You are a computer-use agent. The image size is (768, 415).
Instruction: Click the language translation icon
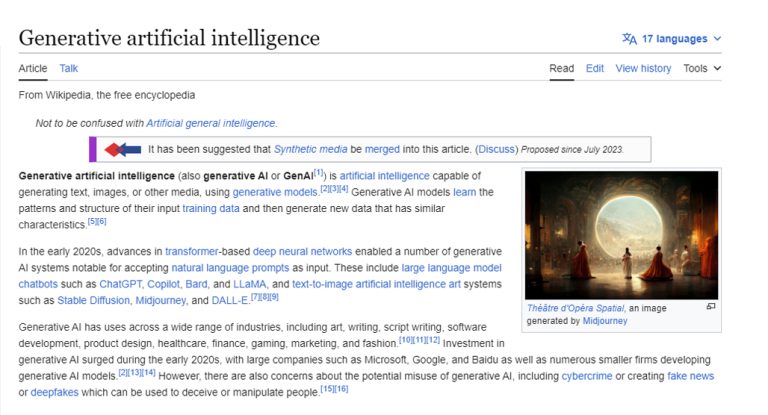[628, 39]
